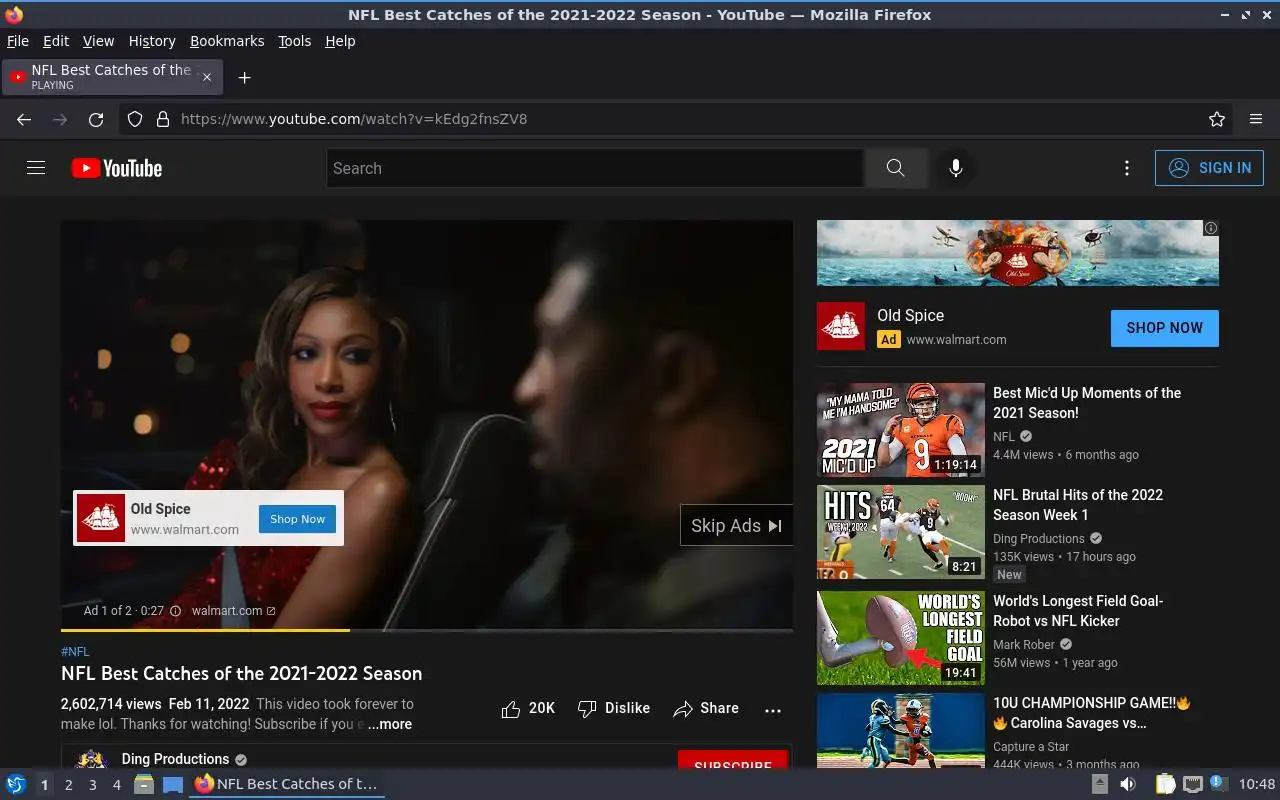
Task: Select Firefox window in taskbar
Action: click(x=287, y=784)
